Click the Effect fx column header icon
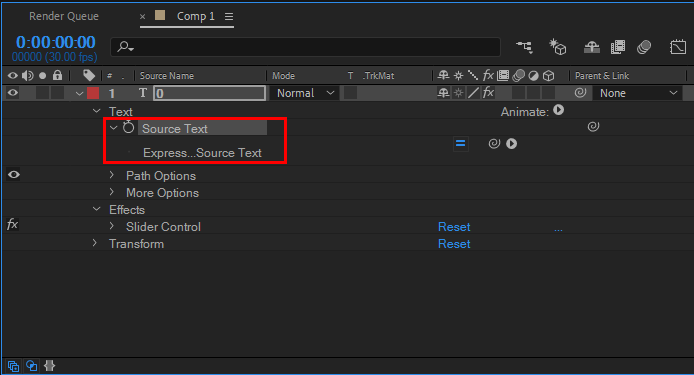Image resolution: width=694 pixels, height=375 pixels. 488,75
